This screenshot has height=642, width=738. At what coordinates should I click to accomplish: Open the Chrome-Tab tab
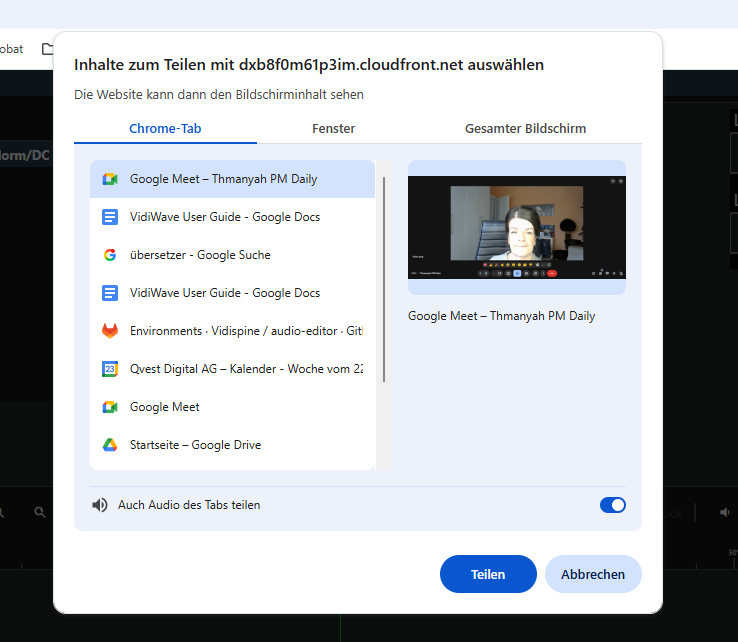[165, 128]
